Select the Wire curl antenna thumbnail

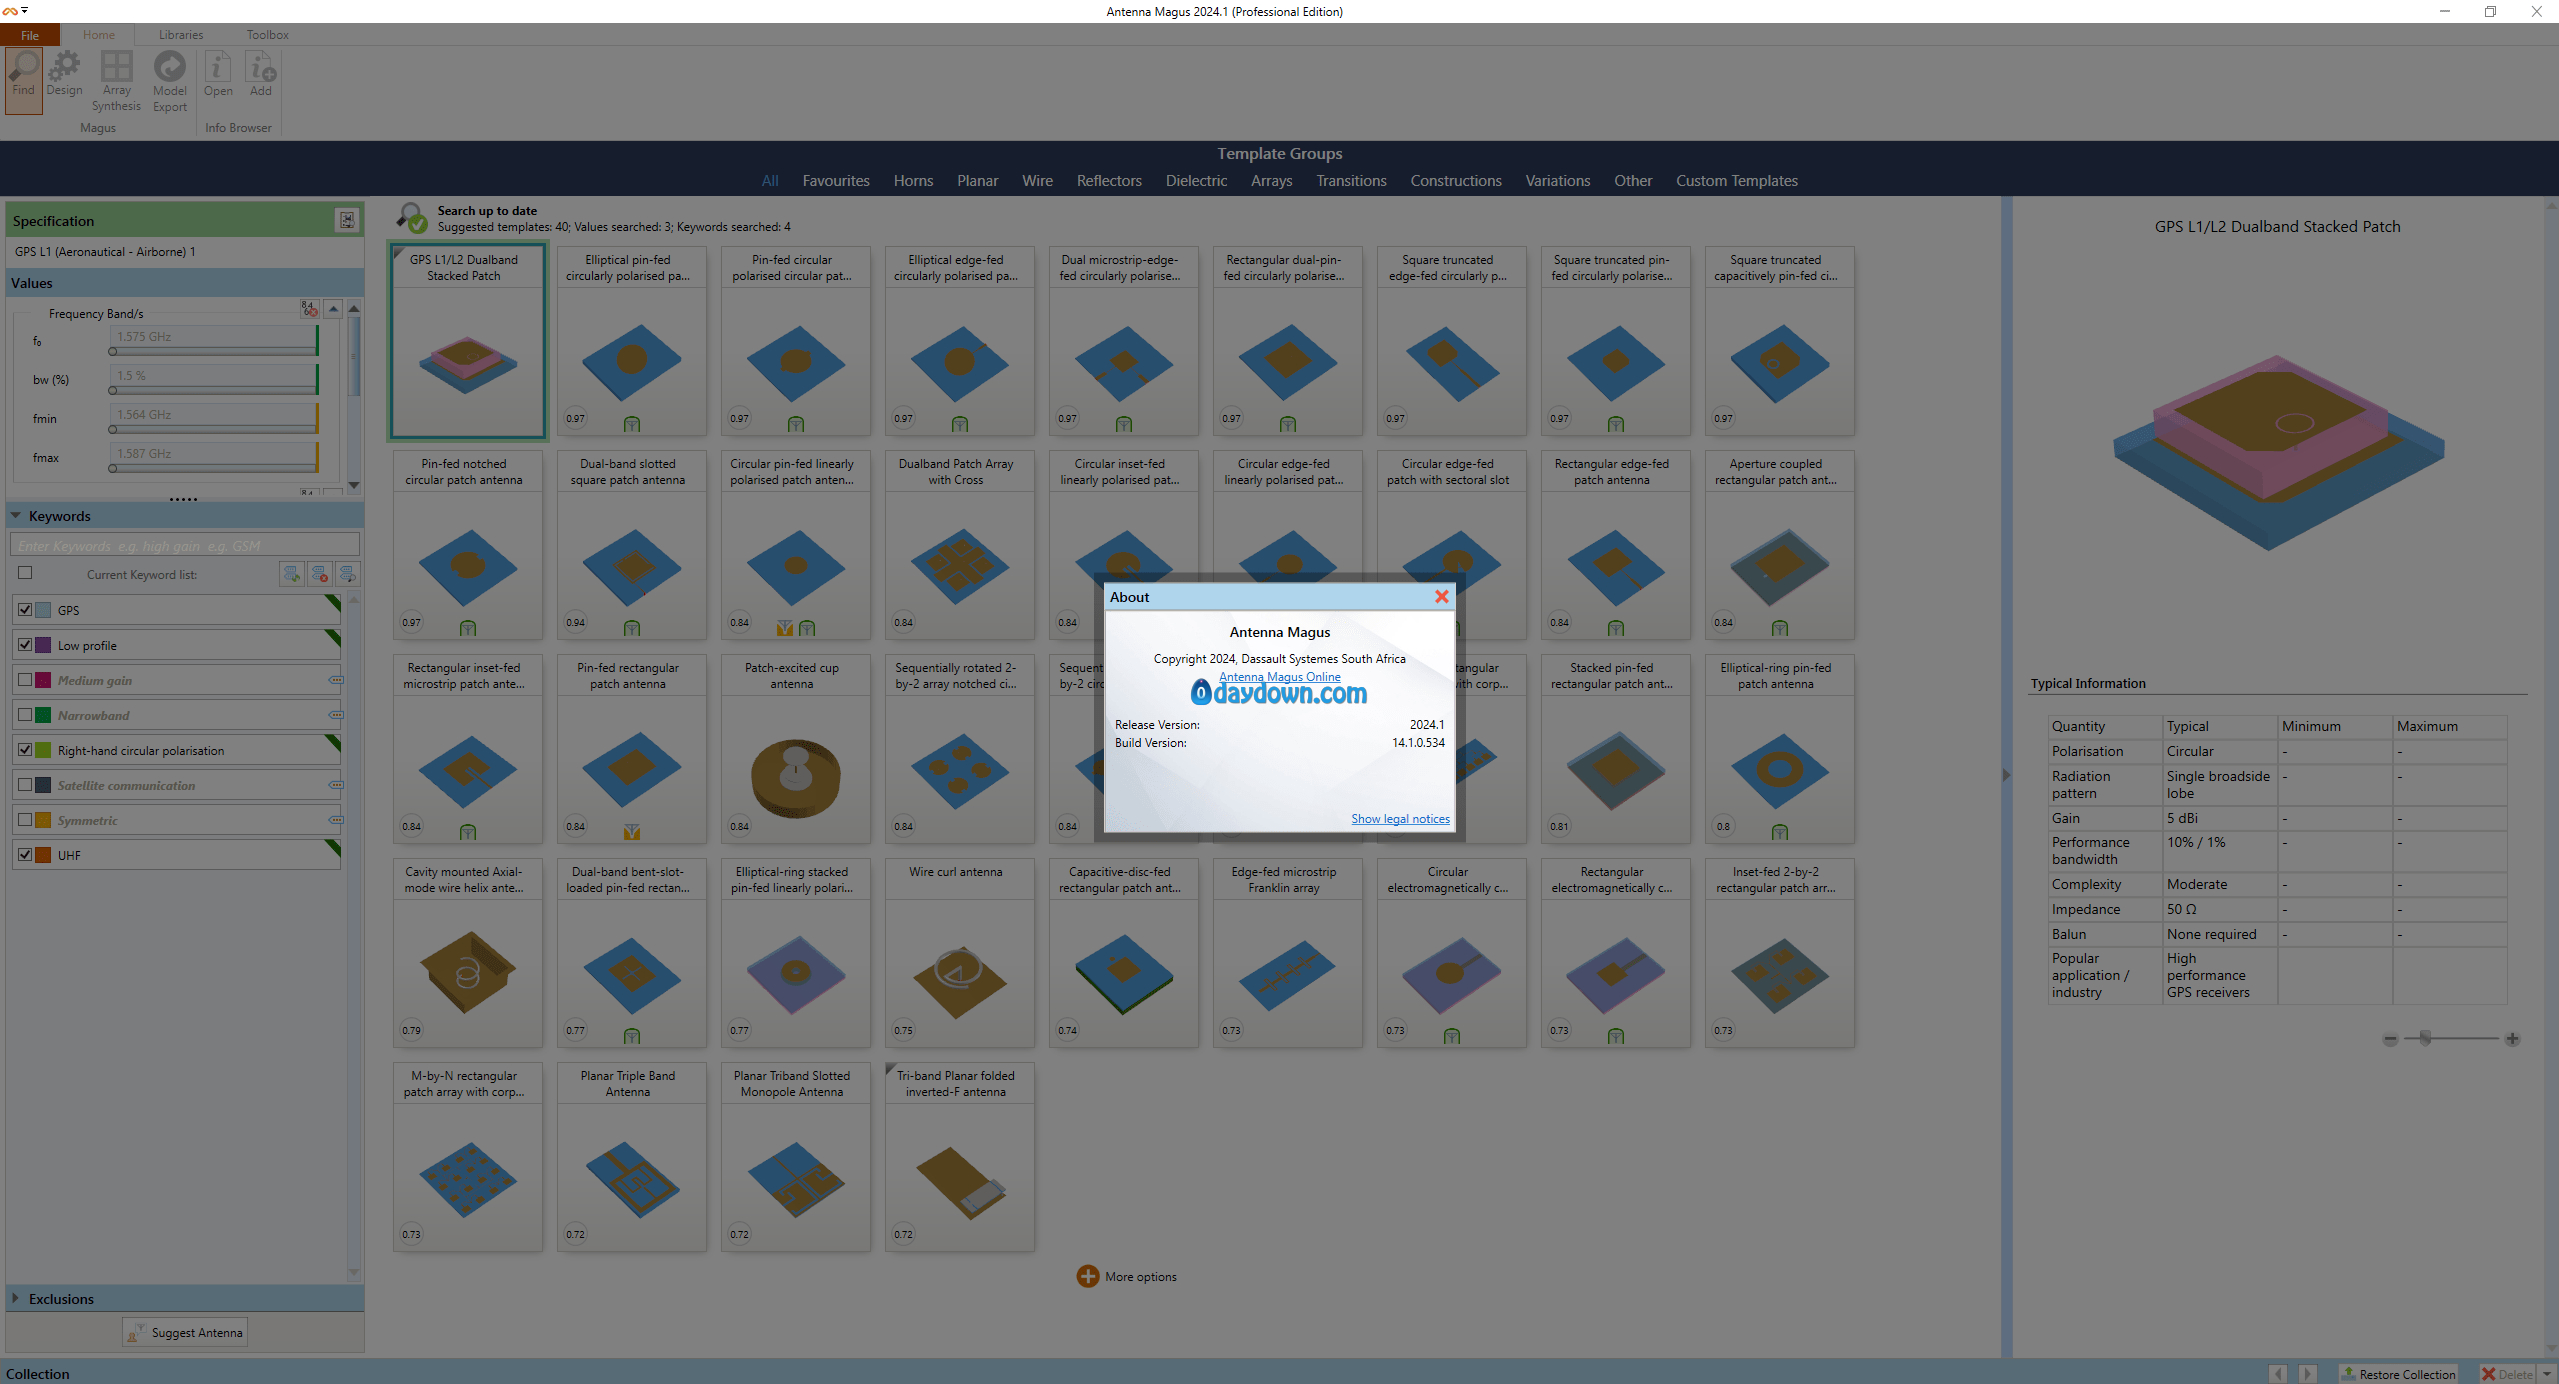(x=959, y=952)
